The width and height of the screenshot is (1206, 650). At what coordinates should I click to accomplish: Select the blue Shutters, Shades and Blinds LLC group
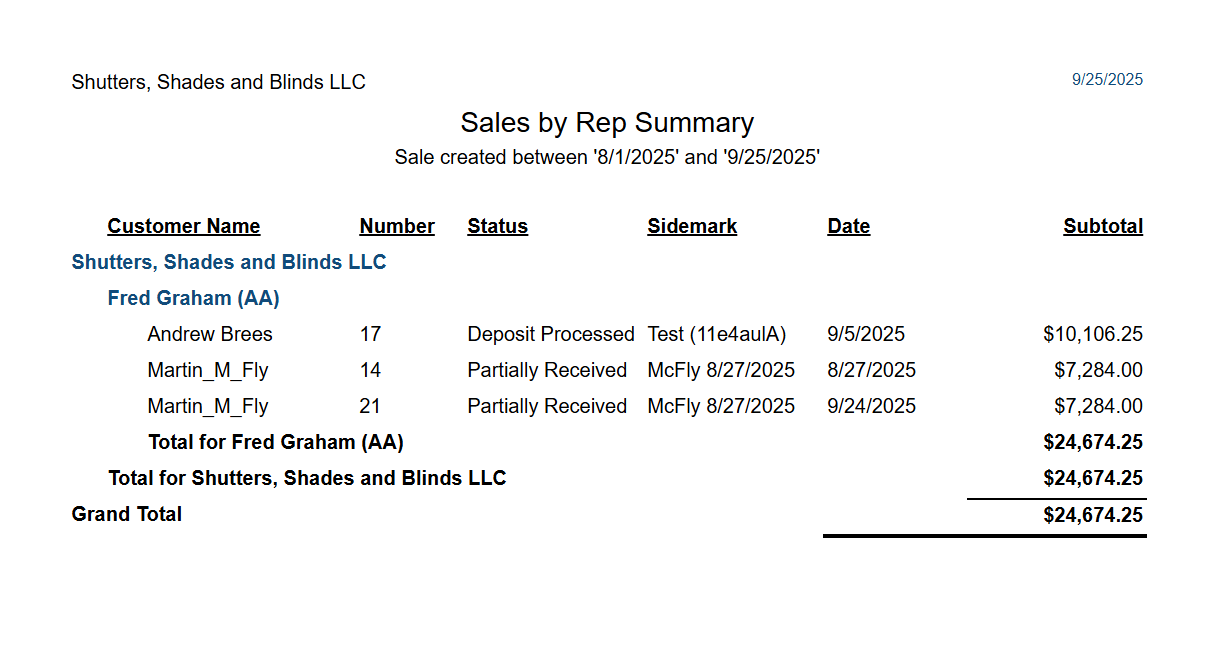point(229,262)
